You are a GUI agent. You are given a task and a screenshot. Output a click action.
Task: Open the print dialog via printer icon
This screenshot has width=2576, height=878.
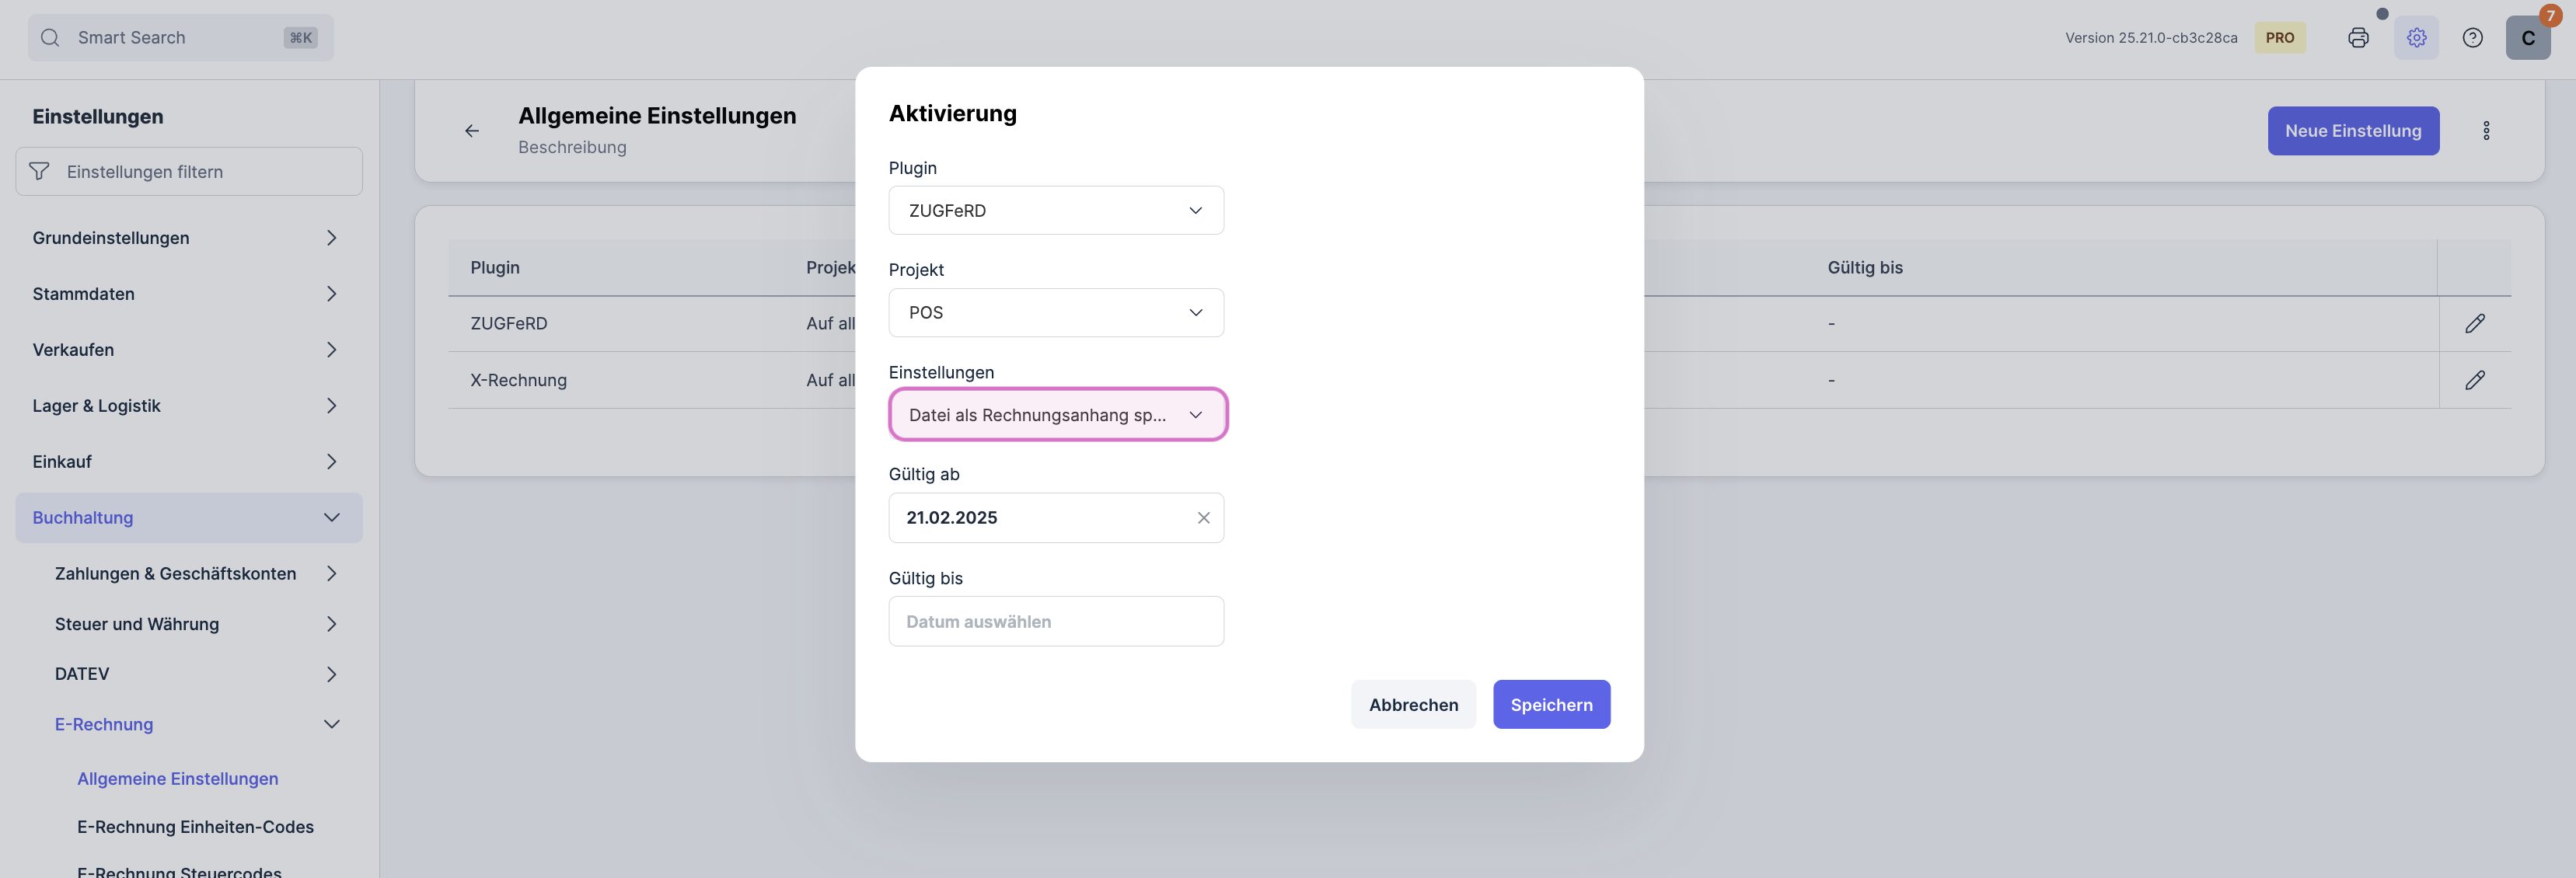(2358, 37)
